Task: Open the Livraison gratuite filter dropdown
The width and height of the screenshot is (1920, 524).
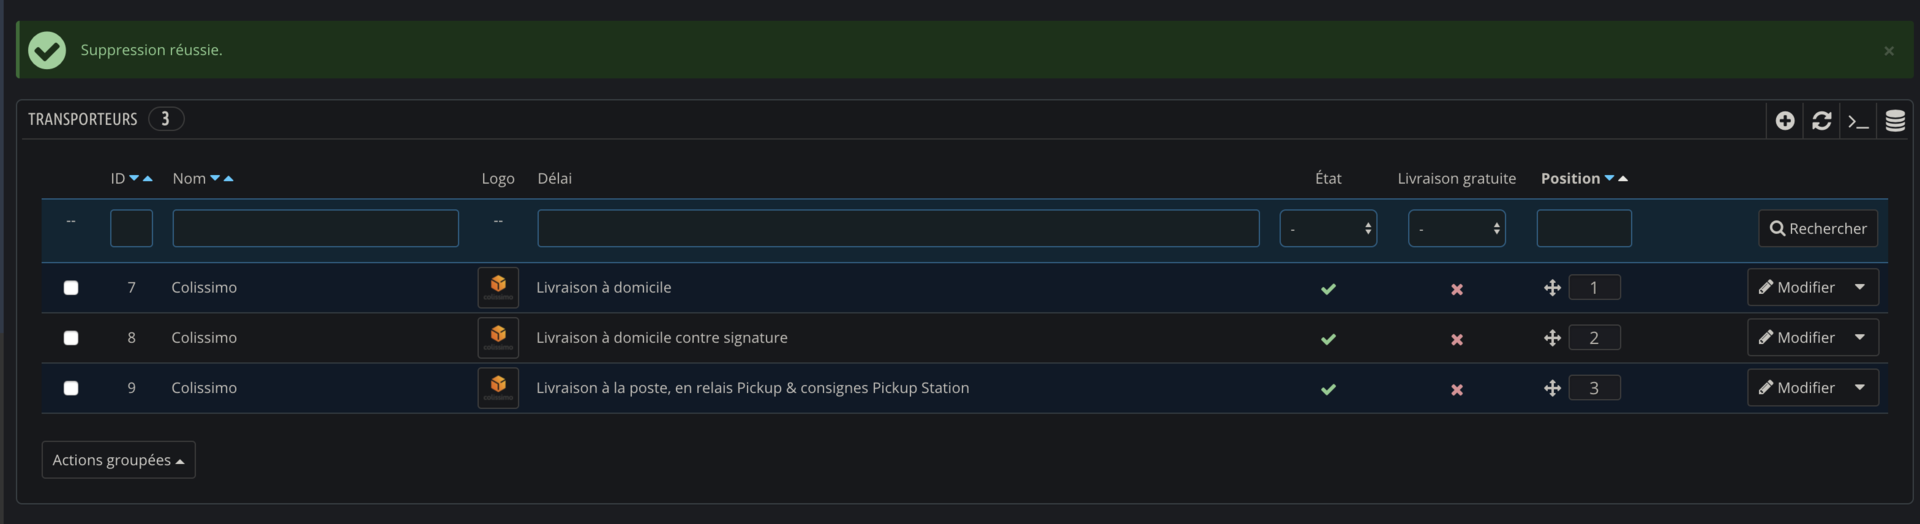Action: (x=1457, y=228)
